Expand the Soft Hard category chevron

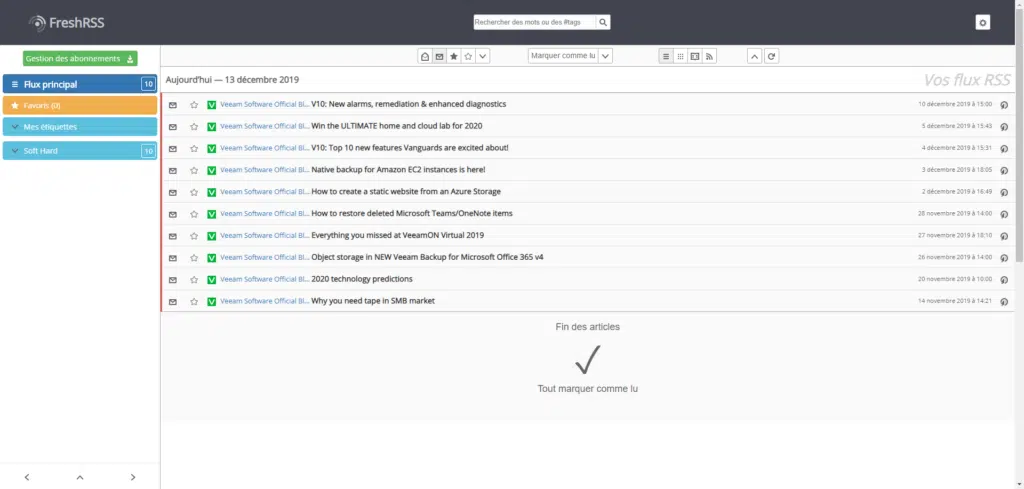pyautogui.click(x=15, y=151)
